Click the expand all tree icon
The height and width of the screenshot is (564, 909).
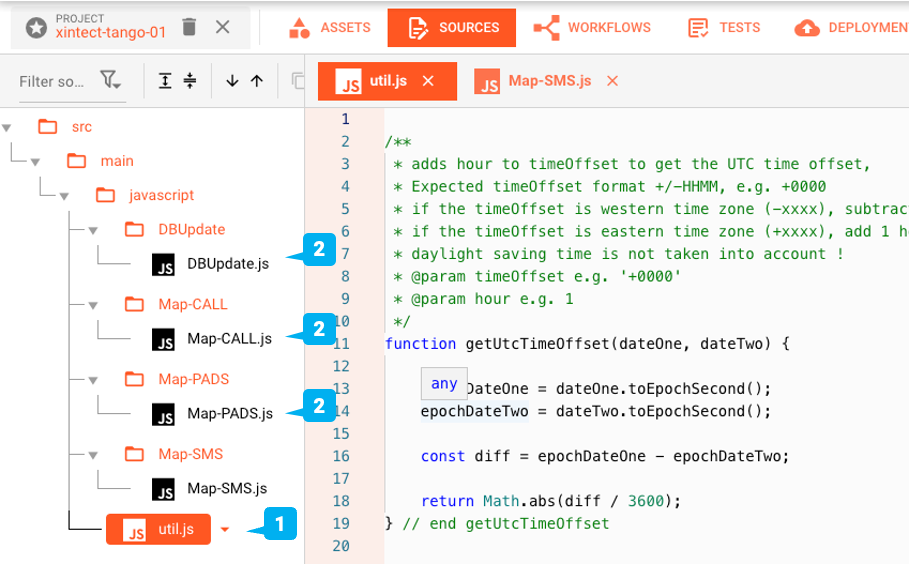click(166, 81)
